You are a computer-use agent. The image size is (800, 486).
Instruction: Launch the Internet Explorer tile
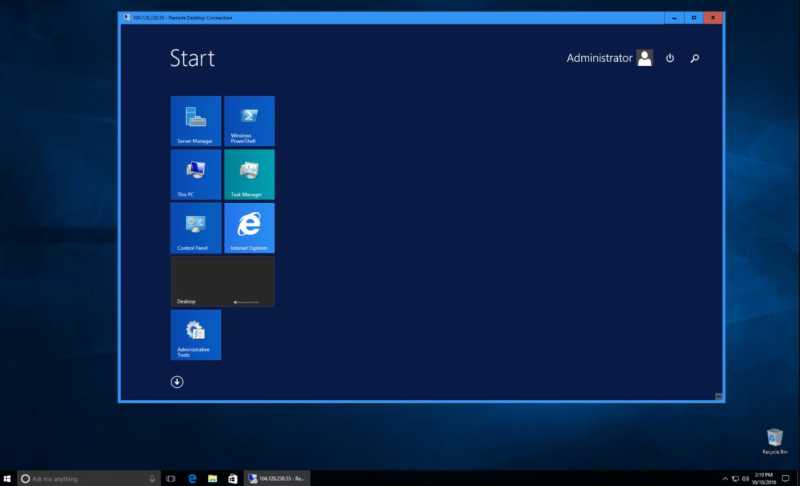pyautogui.click(x=249, y=228)
